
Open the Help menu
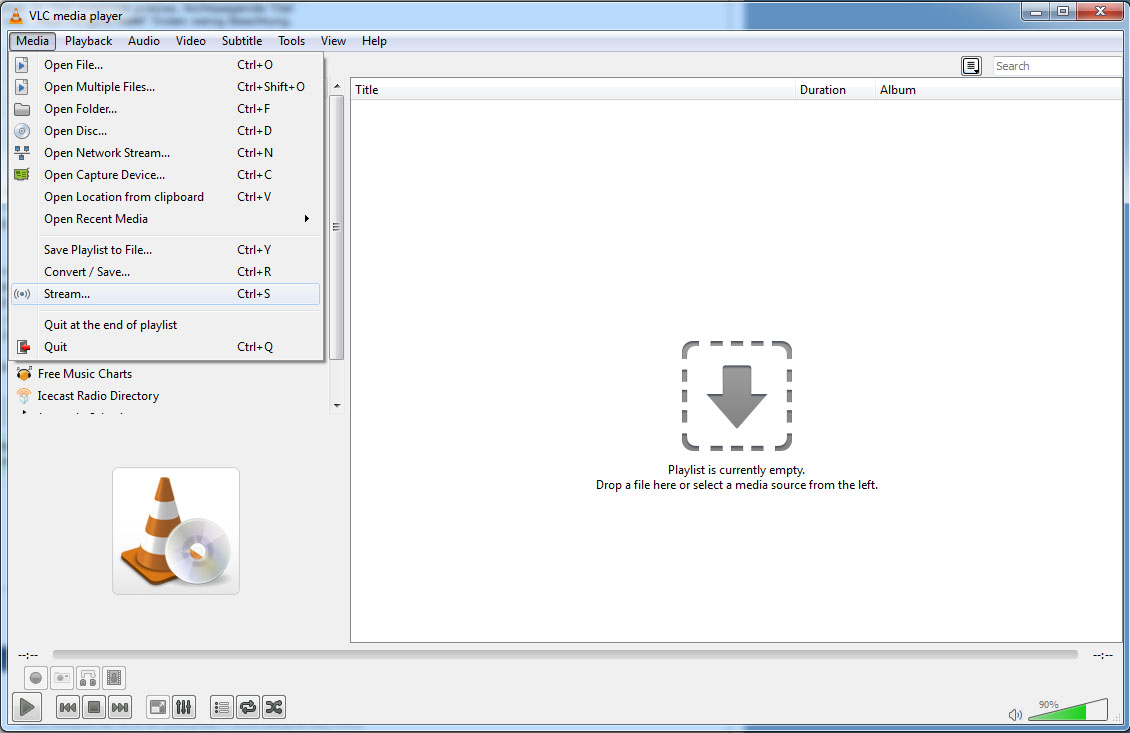(374, 41)
